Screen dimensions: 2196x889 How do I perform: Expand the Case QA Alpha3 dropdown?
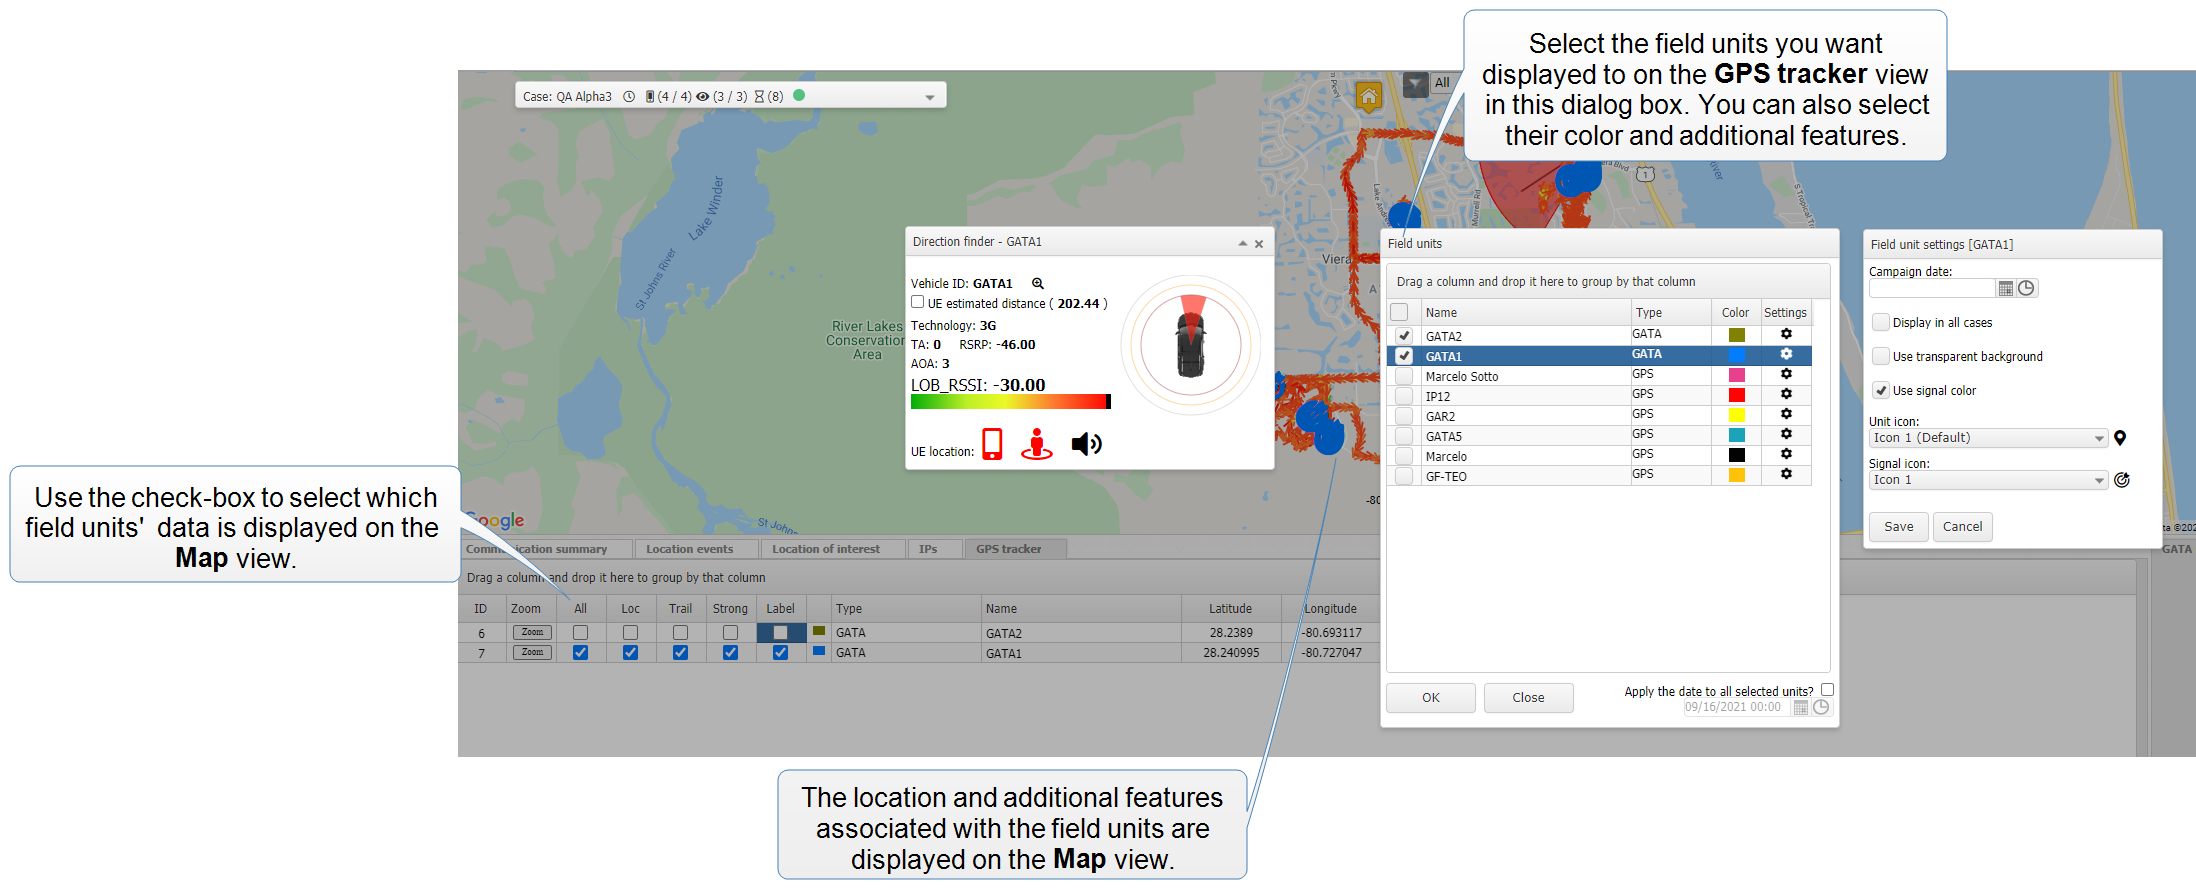coord(929,97)
